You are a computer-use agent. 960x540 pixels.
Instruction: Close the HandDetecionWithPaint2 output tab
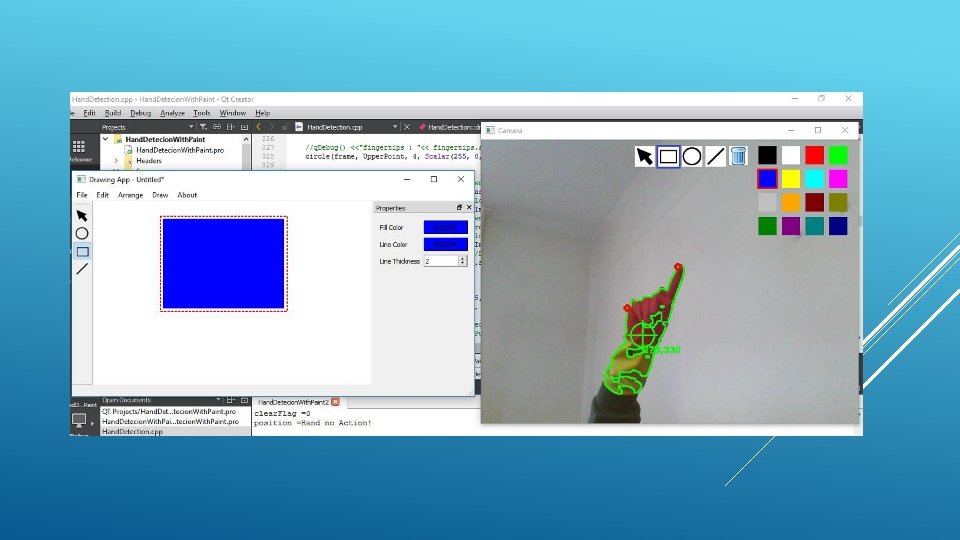tap(336, 402)
